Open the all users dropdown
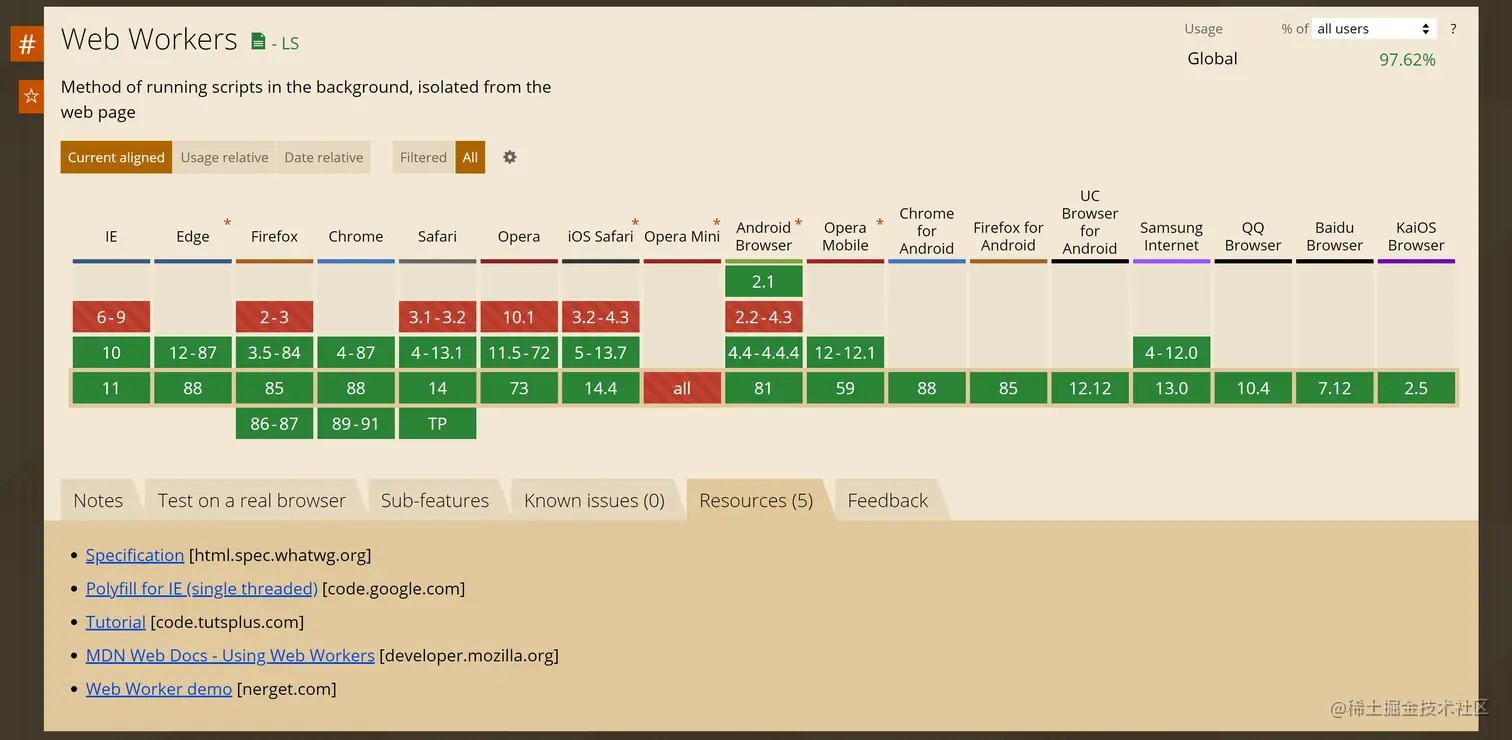The image size is (1512, 740). 1374,29
